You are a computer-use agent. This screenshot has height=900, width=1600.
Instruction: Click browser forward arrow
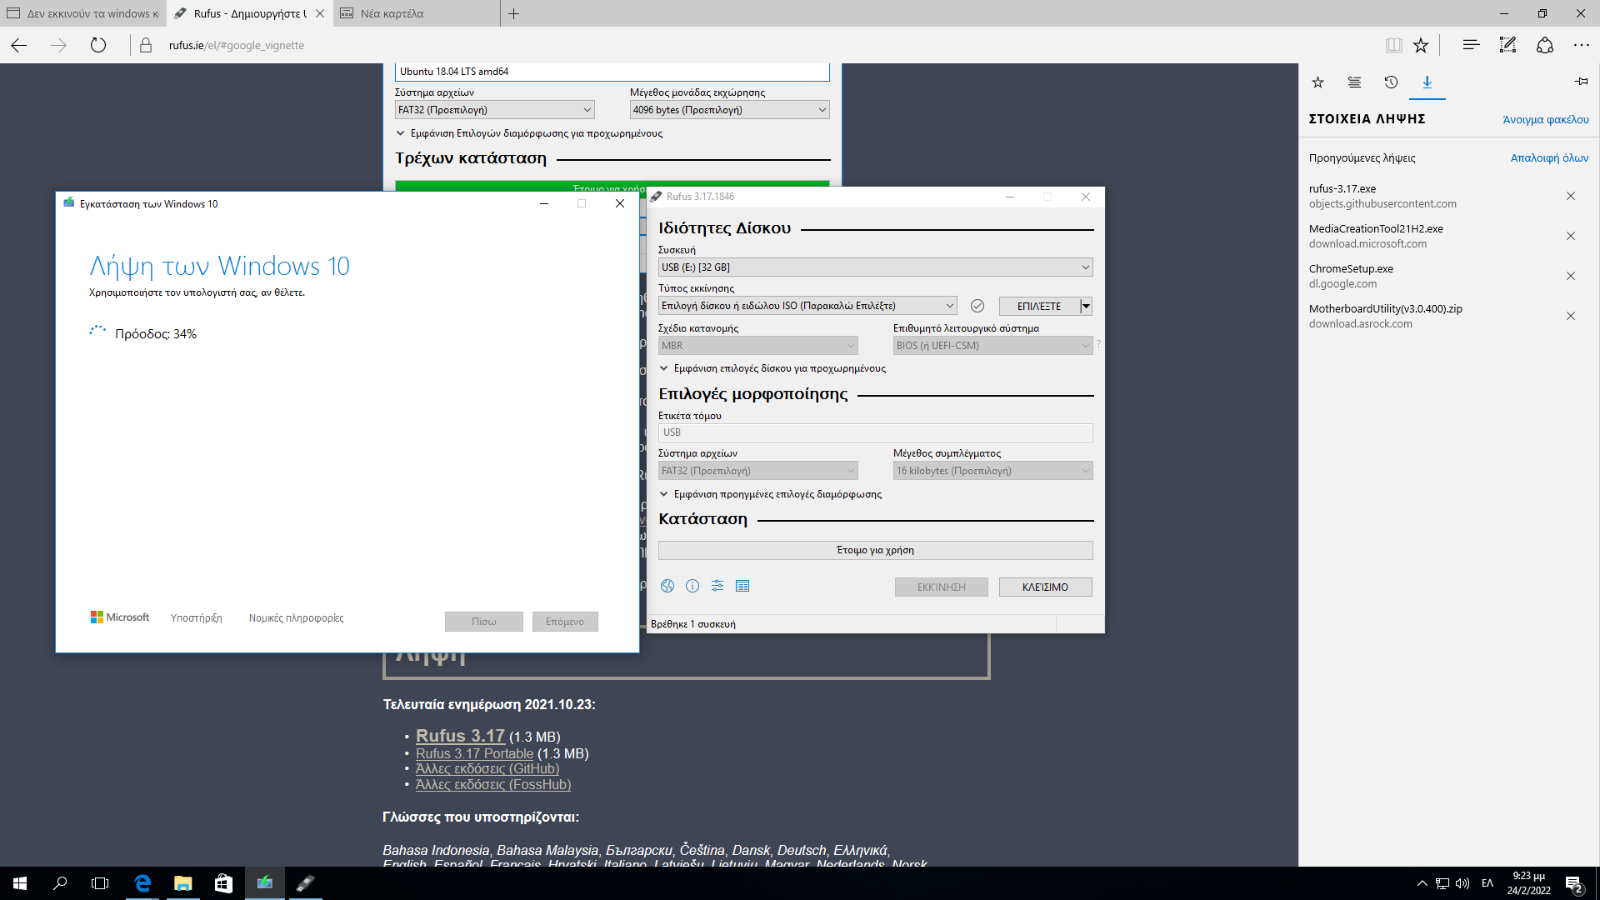pos(59,45)
